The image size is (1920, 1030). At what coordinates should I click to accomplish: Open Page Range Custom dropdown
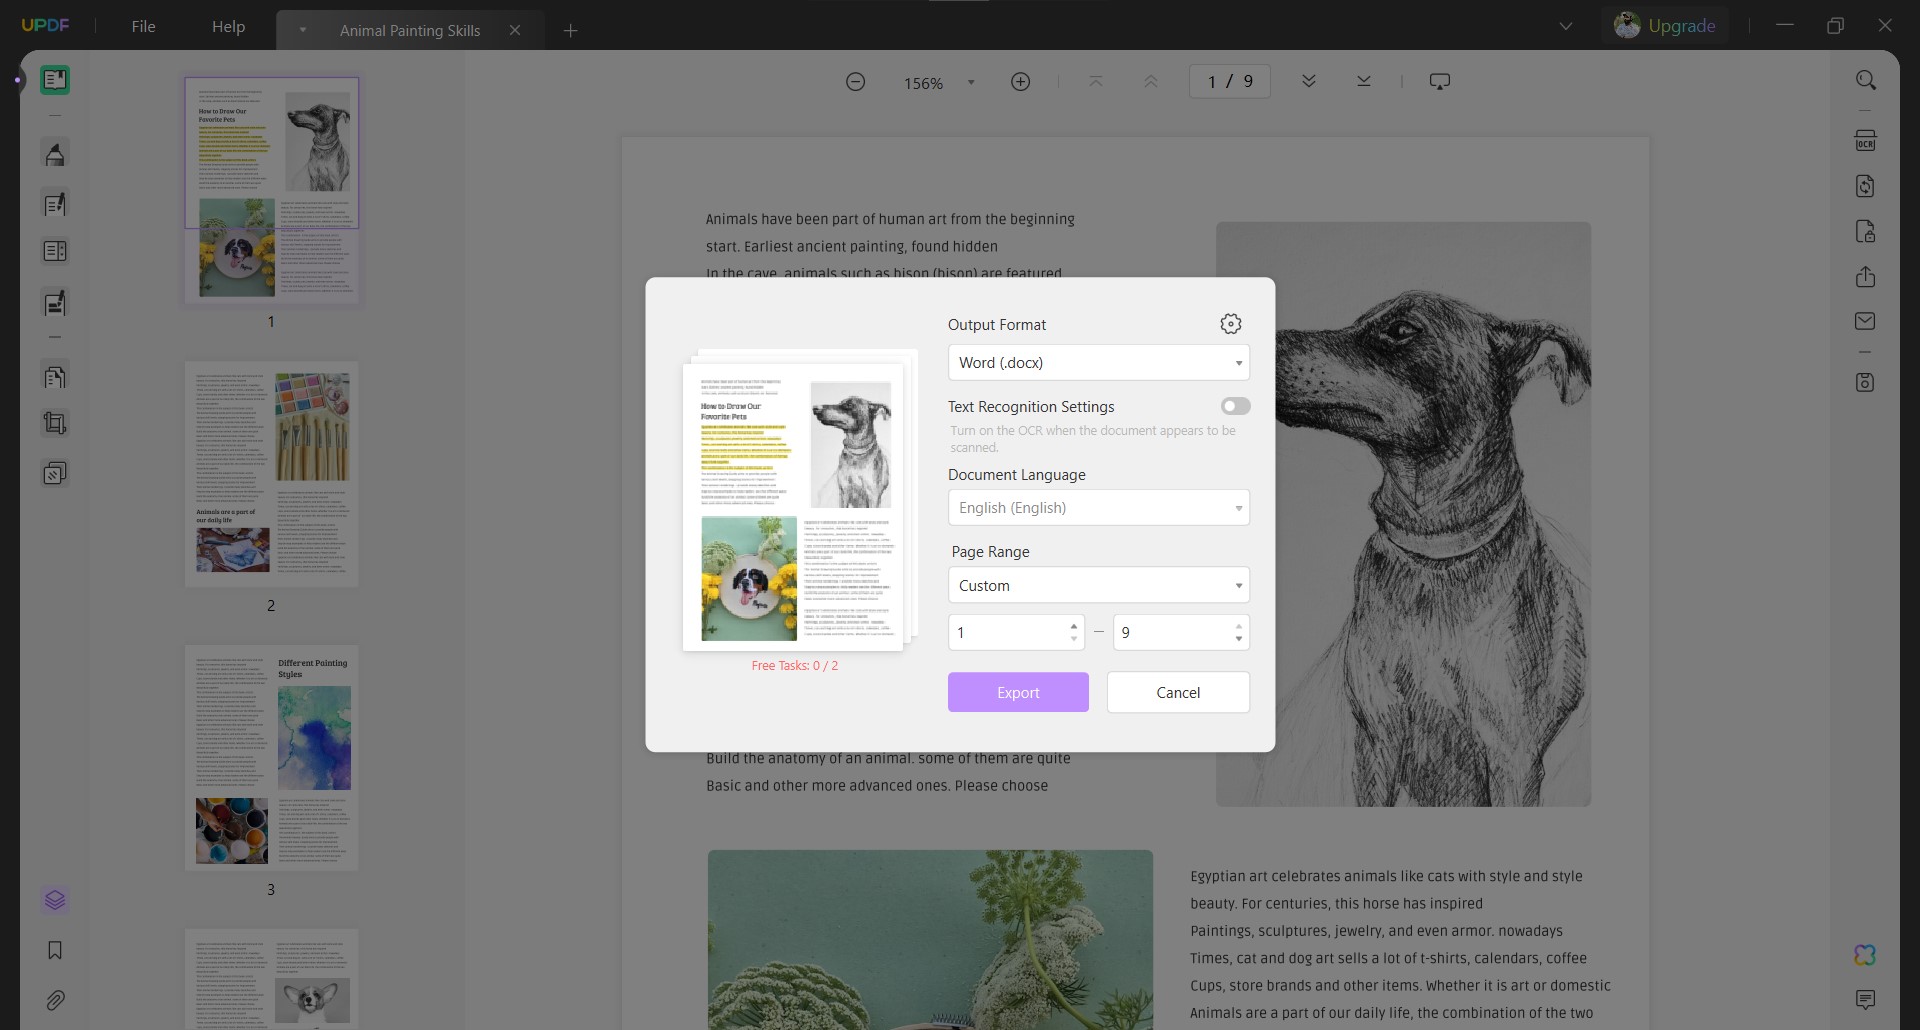1098,585
